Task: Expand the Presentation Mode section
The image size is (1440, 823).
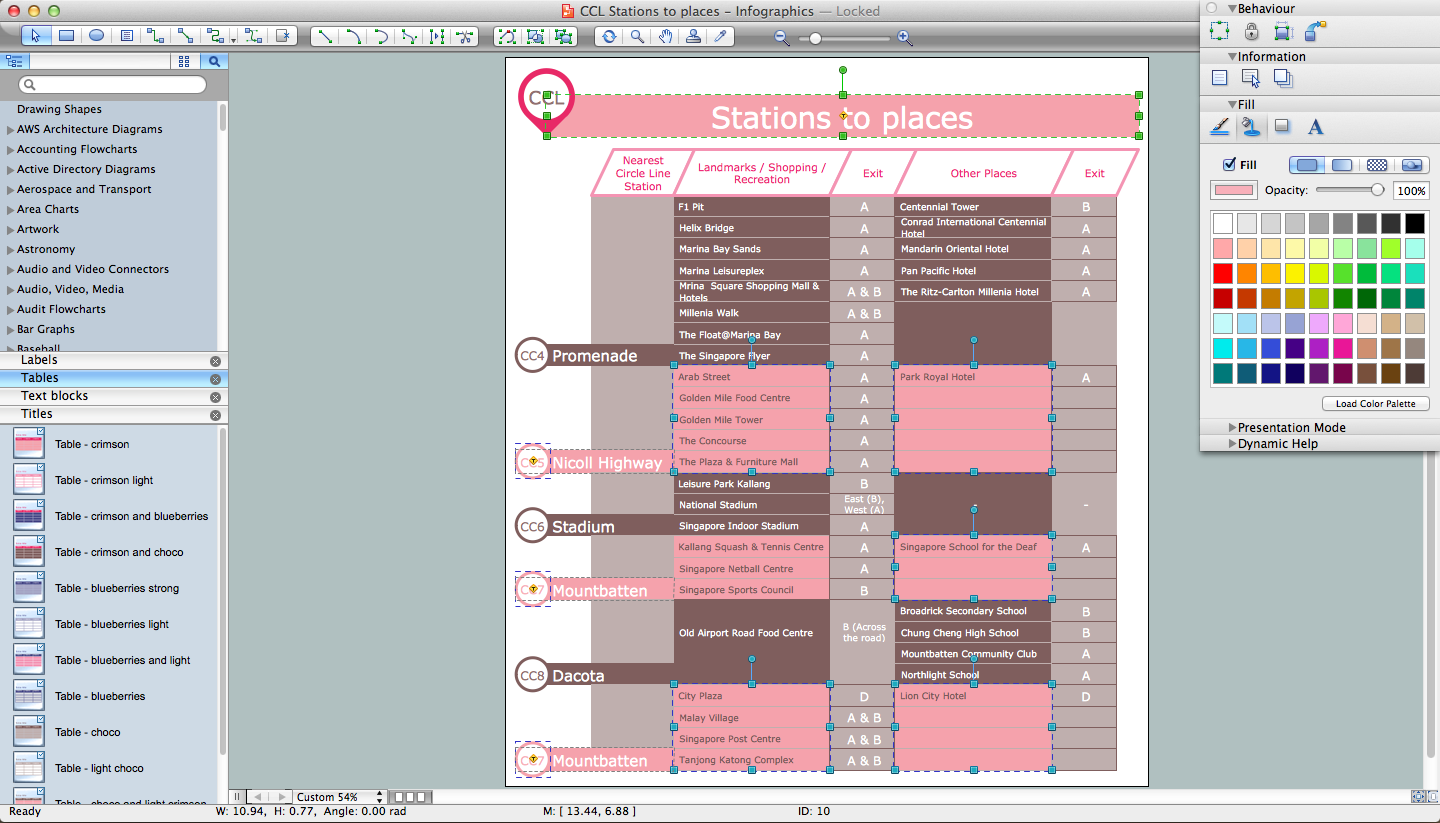Action: click(x=1232, y=428)
